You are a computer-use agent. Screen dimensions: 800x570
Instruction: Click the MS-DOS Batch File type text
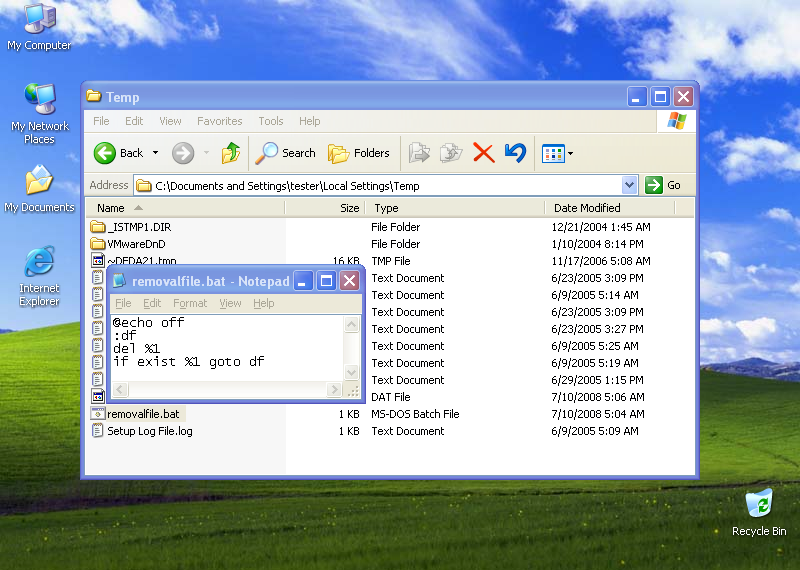[415, 414]
